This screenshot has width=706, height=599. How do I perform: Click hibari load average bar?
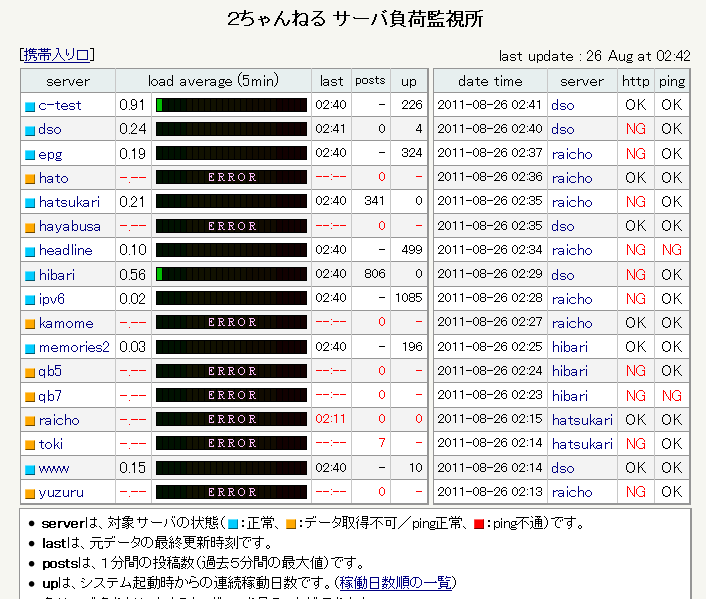coord(231,274)
